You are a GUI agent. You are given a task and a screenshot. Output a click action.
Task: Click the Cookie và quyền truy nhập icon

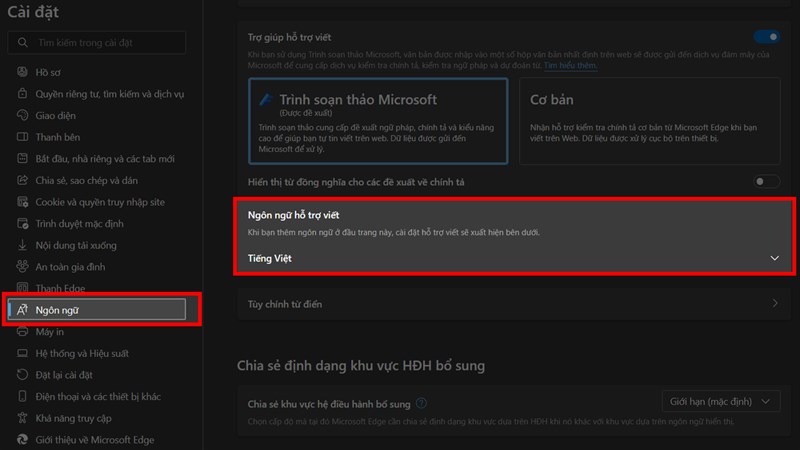click(x=22, y=202)
